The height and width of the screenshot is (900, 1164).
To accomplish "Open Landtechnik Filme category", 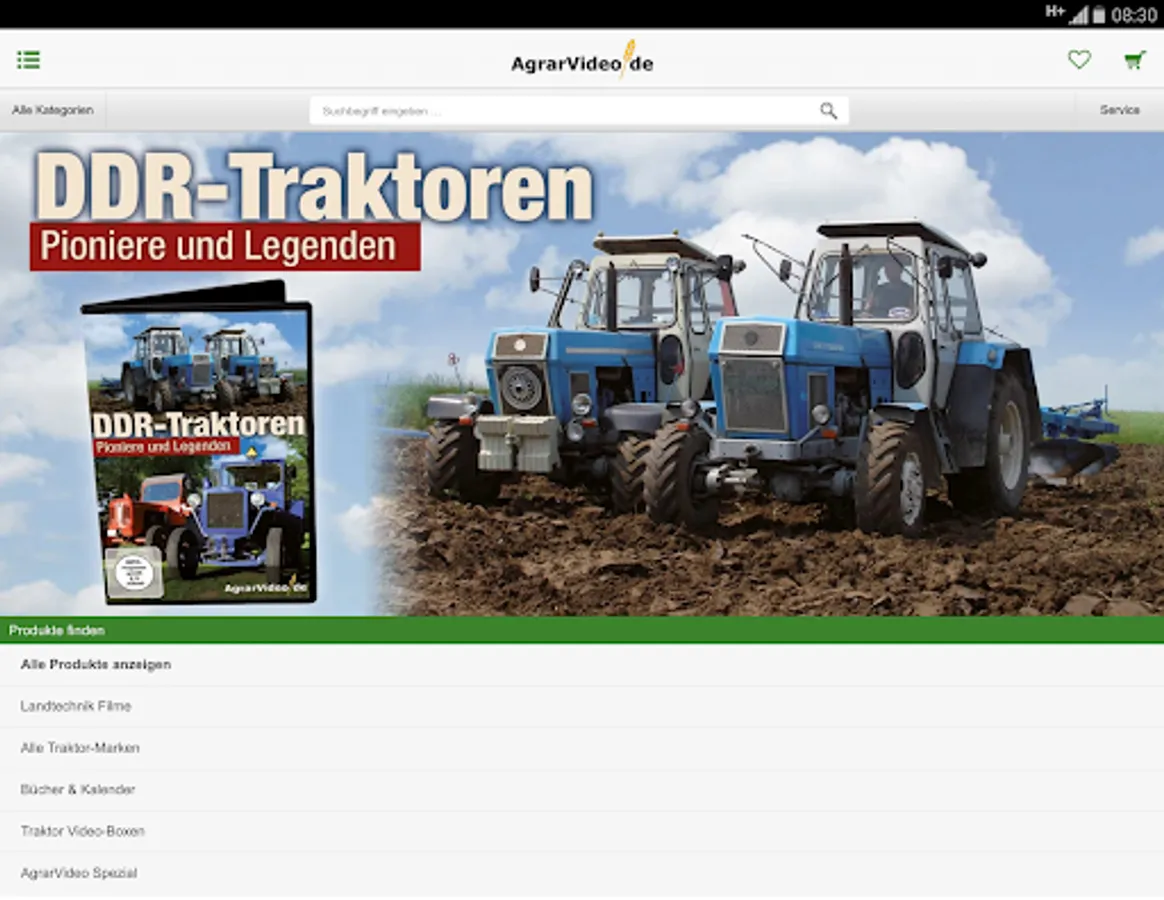I will pos(582,706).
